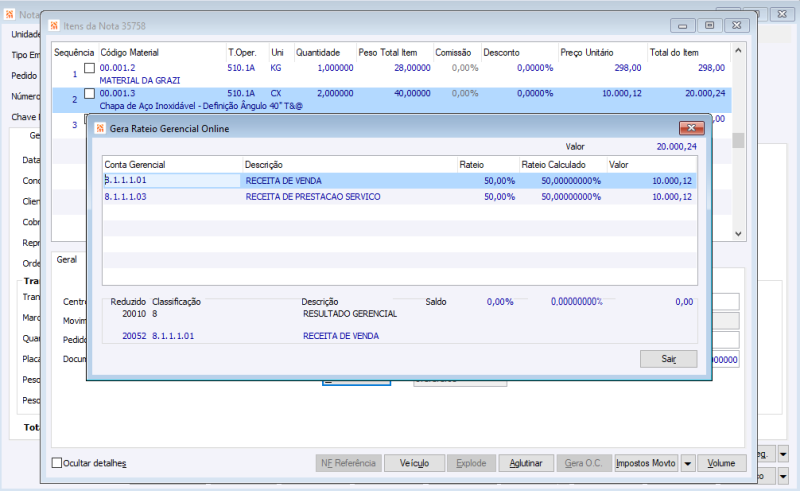
Task: Click the items grid scroll-up arrow
Action: pos(738,51)
